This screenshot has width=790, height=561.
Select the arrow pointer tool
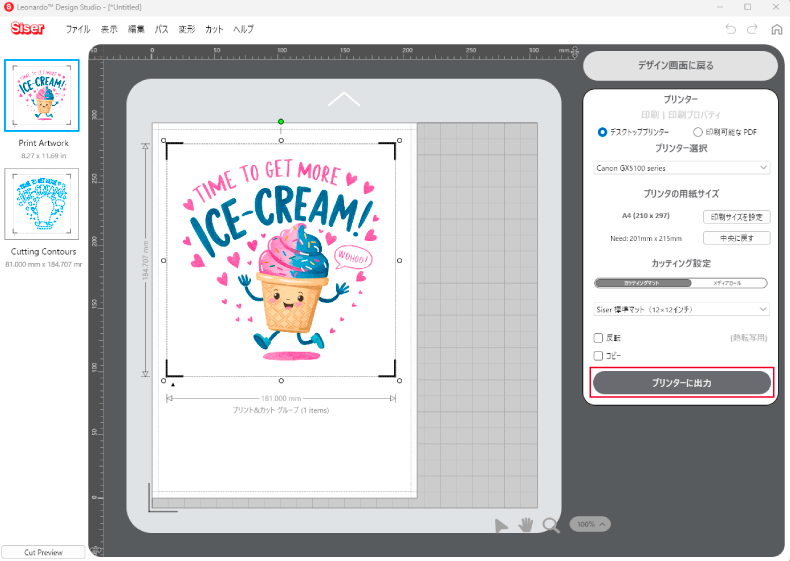[x=501, y=526]
